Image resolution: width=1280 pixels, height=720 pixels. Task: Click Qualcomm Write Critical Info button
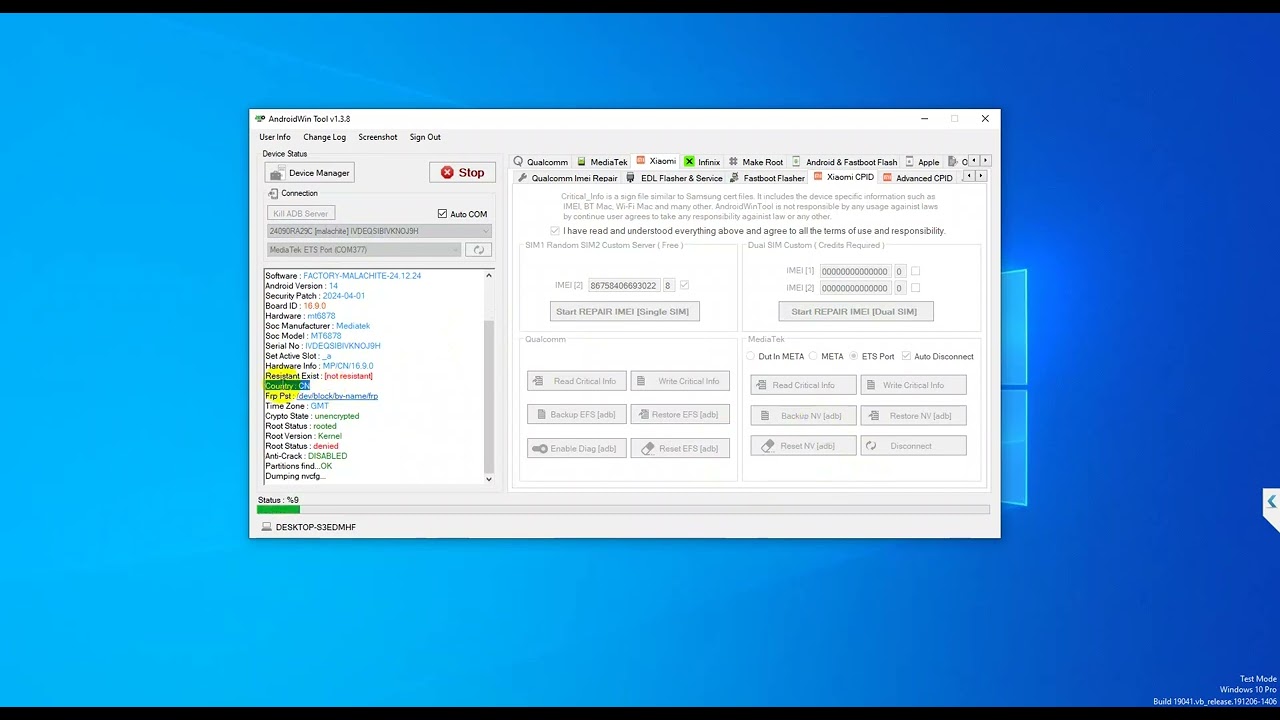(680, 381)
